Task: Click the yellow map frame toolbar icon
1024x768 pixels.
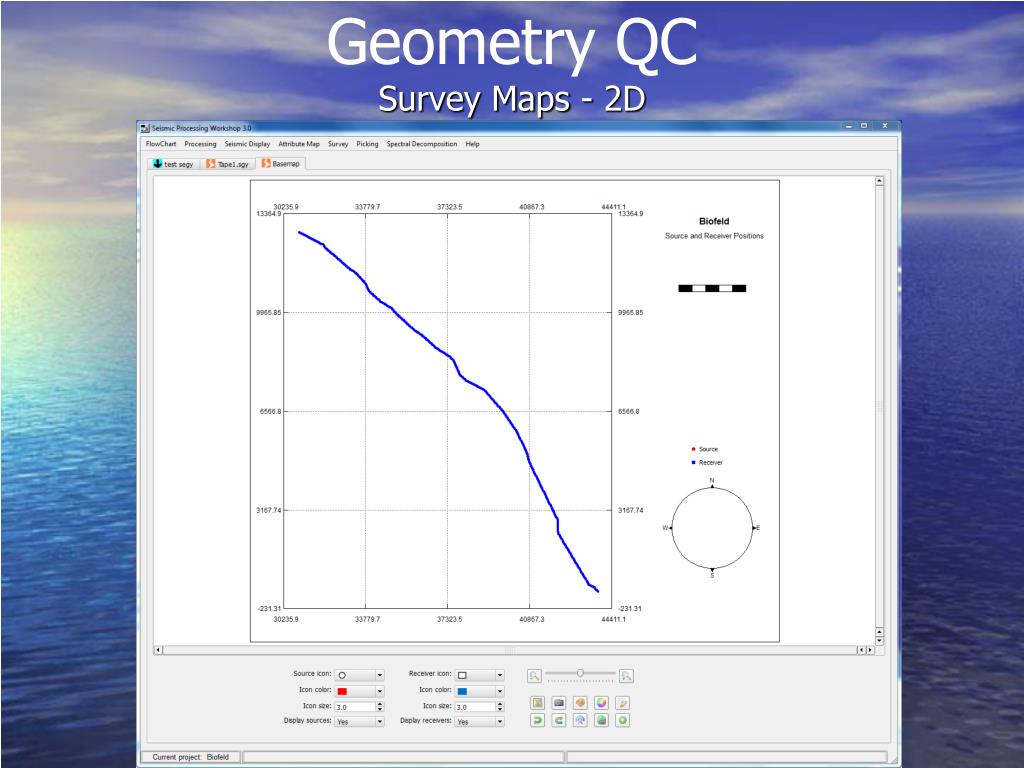Action: (537, 703)
